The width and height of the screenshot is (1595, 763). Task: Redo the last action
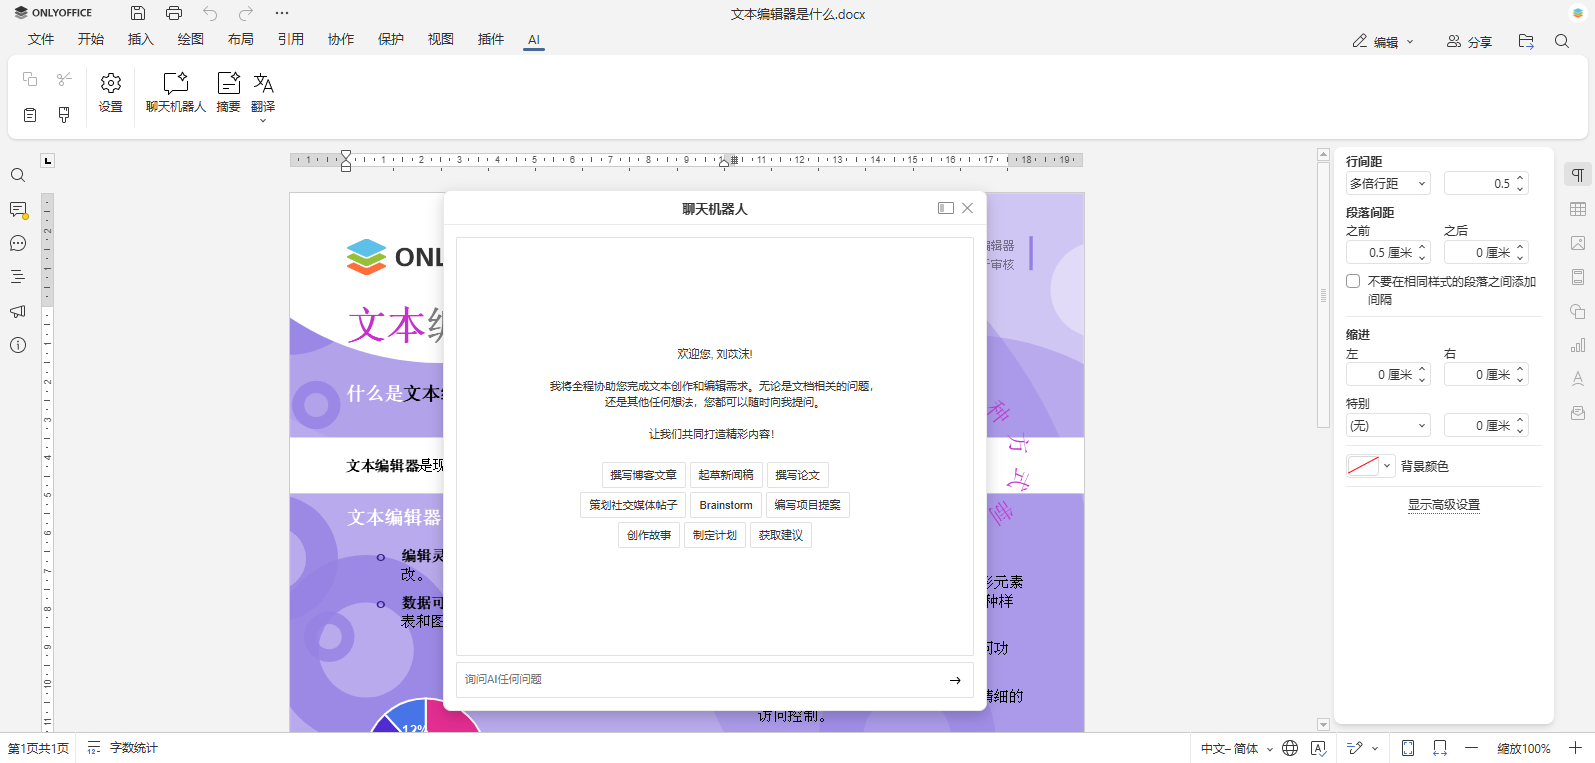click(246, 13)
